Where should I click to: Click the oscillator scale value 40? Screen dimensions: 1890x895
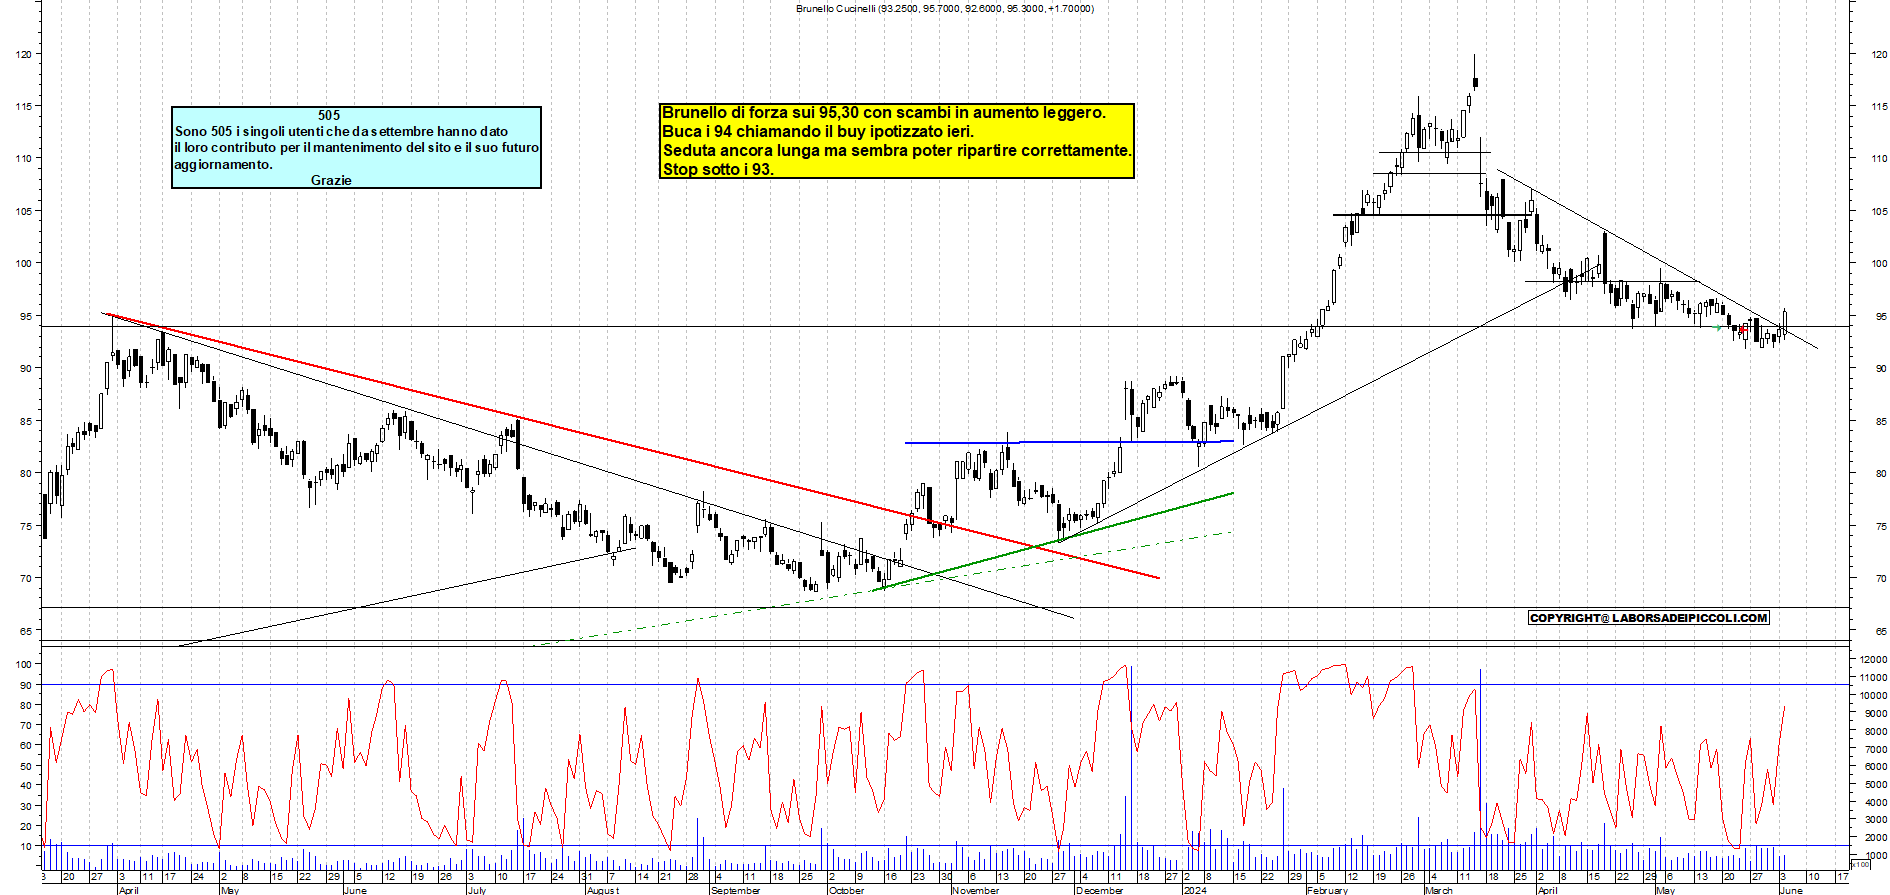[26, 786]
